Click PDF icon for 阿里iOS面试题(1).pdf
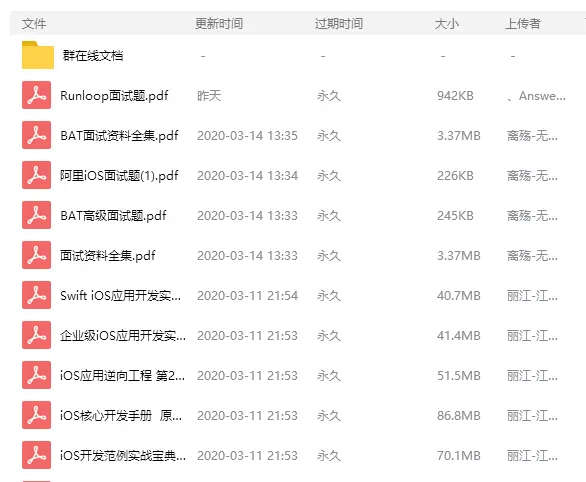This screenshot has height=482, width=586. coord(36,175)
